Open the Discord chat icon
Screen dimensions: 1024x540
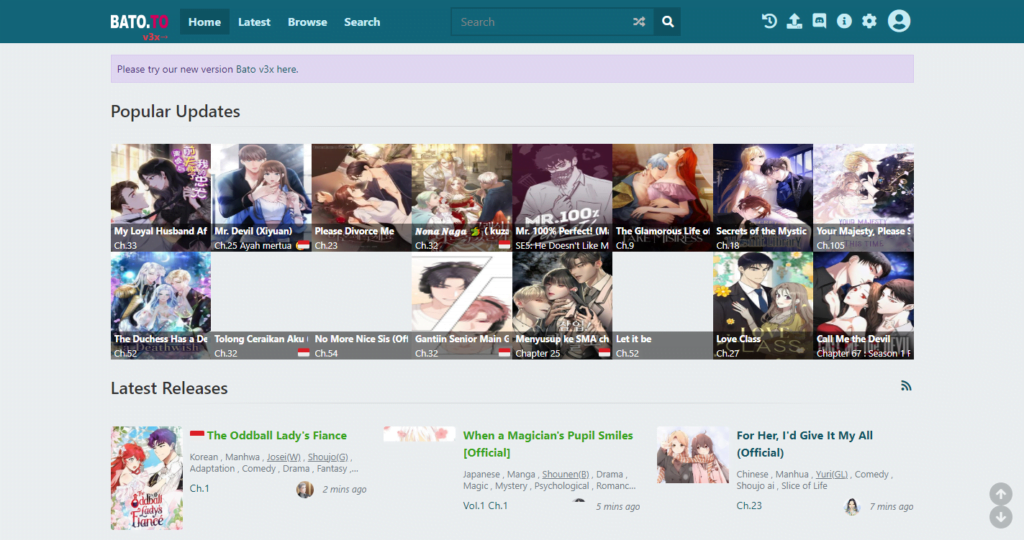pyautogui.click(x=819, y=21)
